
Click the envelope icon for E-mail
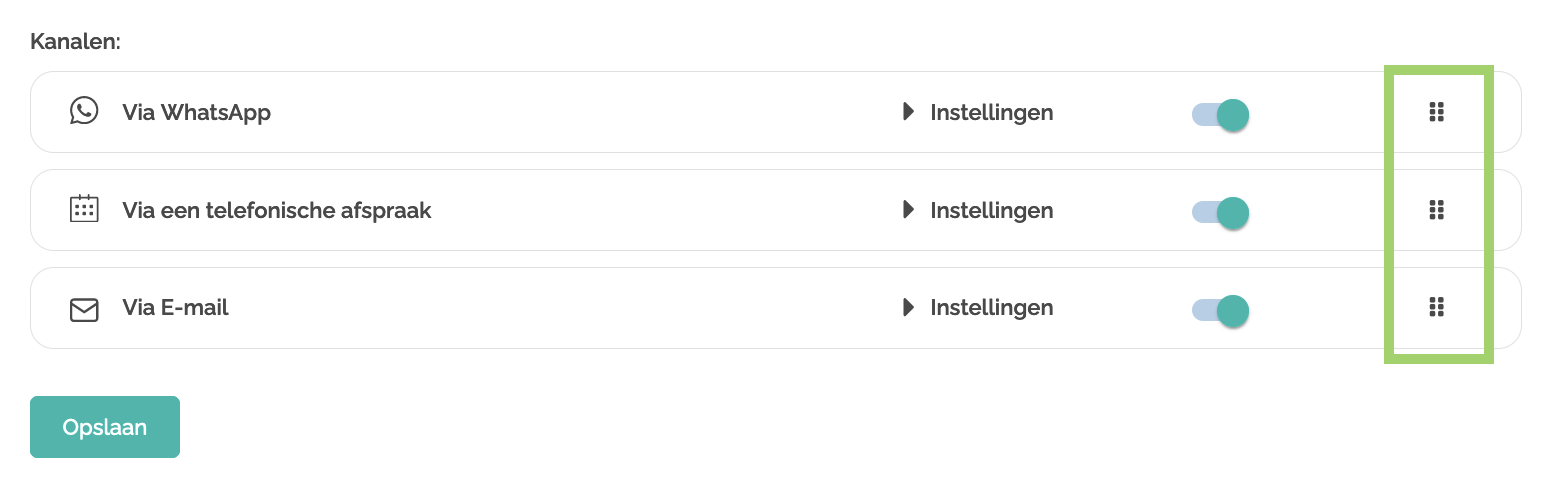pyautogui.click(x=84, y=309)
